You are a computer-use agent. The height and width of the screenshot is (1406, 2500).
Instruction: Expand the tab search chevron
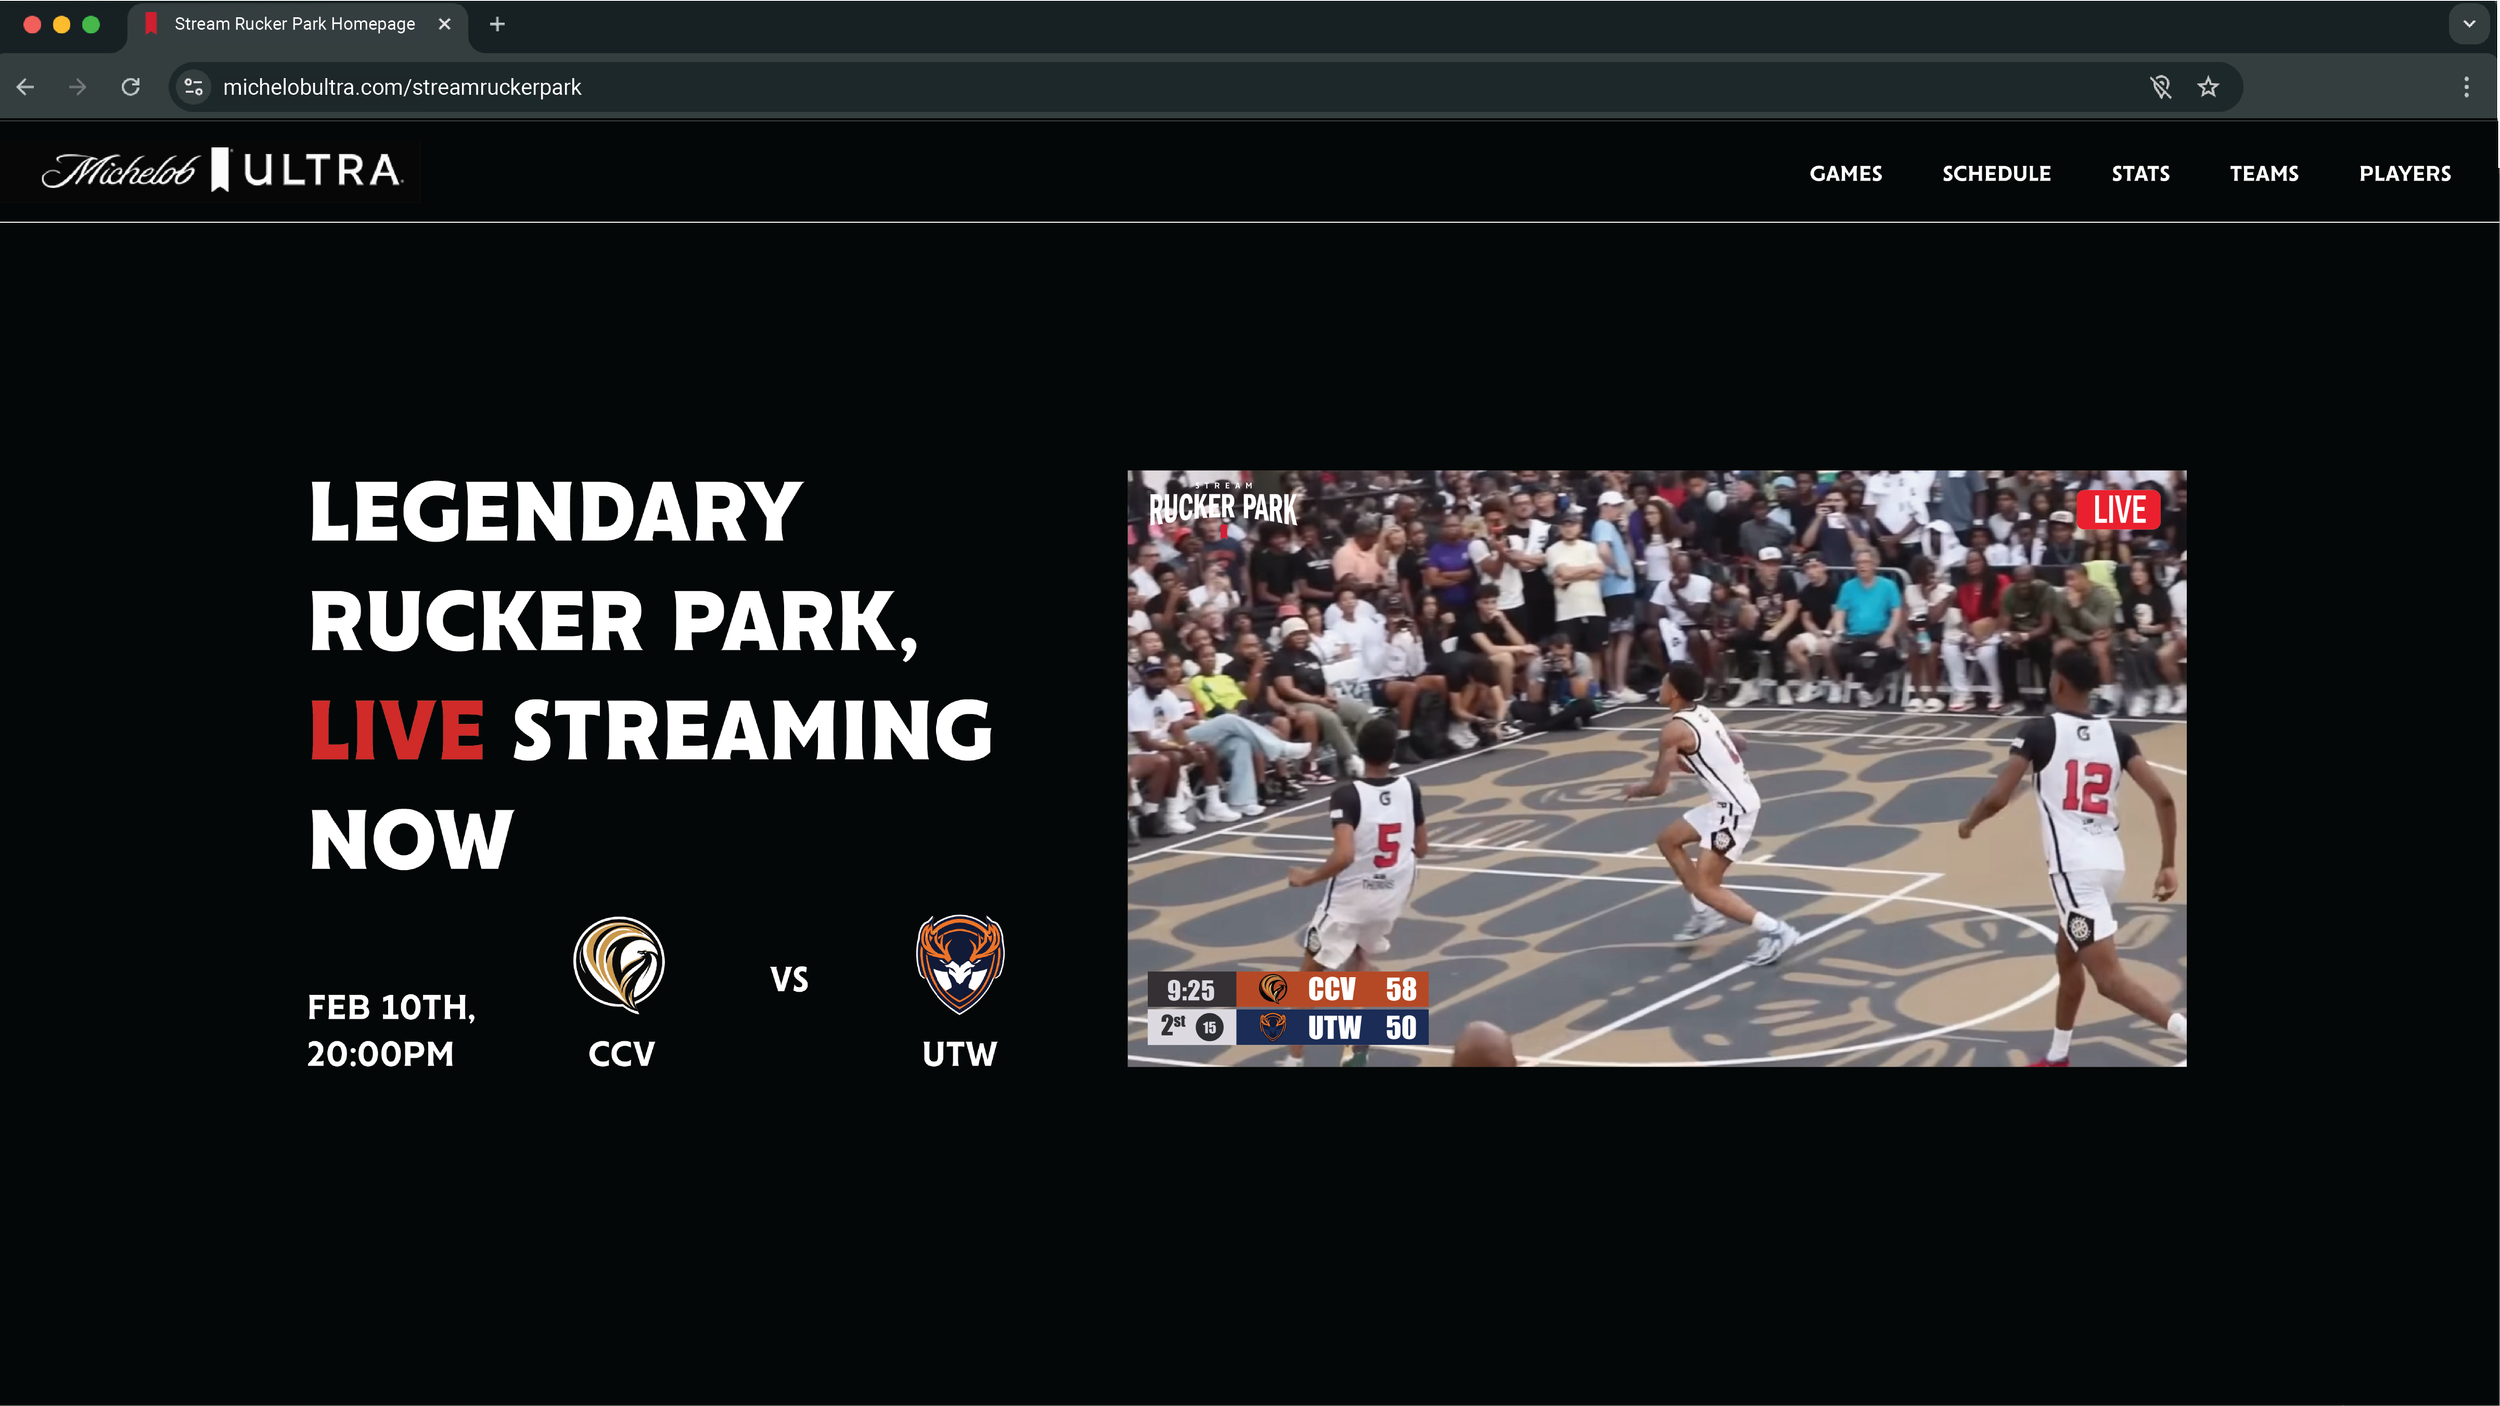(2468, 24)
